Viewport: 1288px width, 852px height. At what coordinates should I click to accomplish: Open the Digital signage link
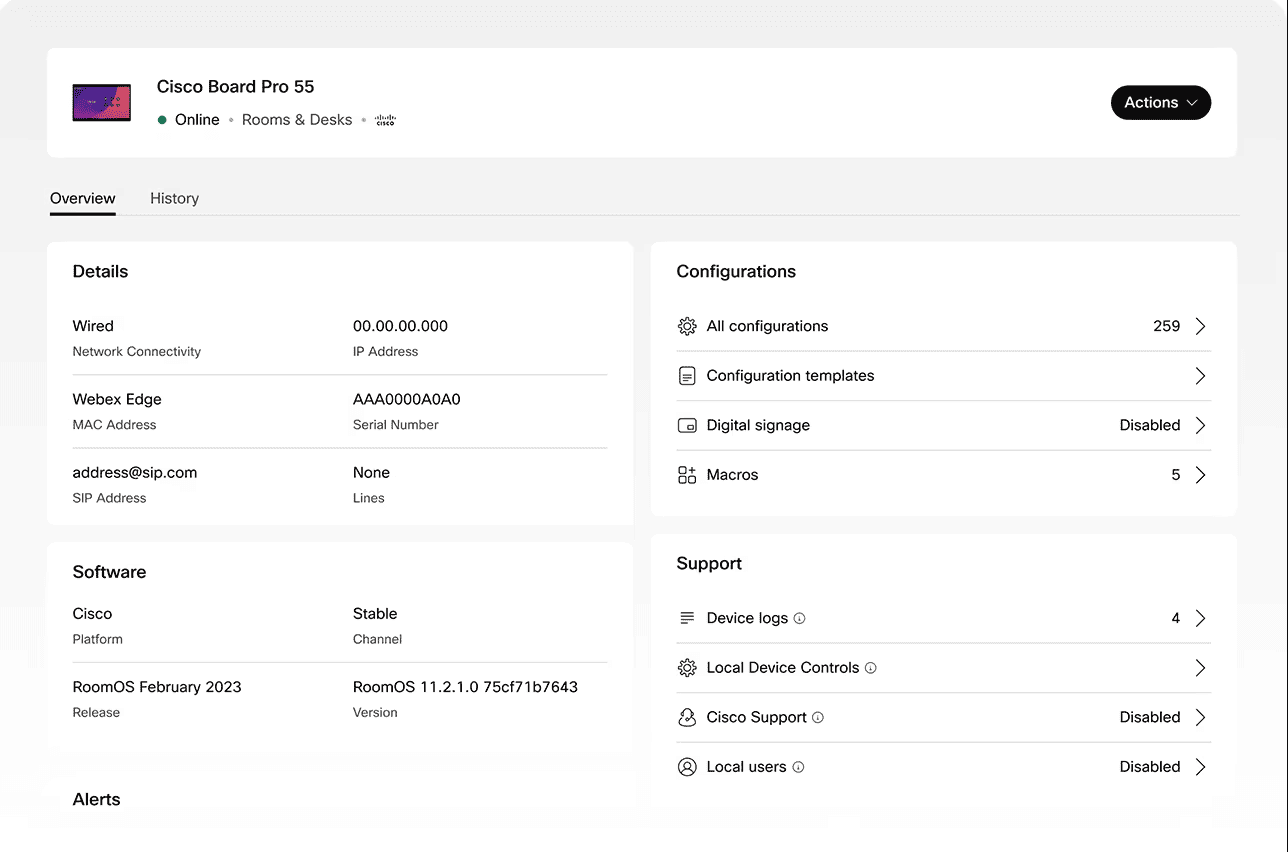coord(758,425)
